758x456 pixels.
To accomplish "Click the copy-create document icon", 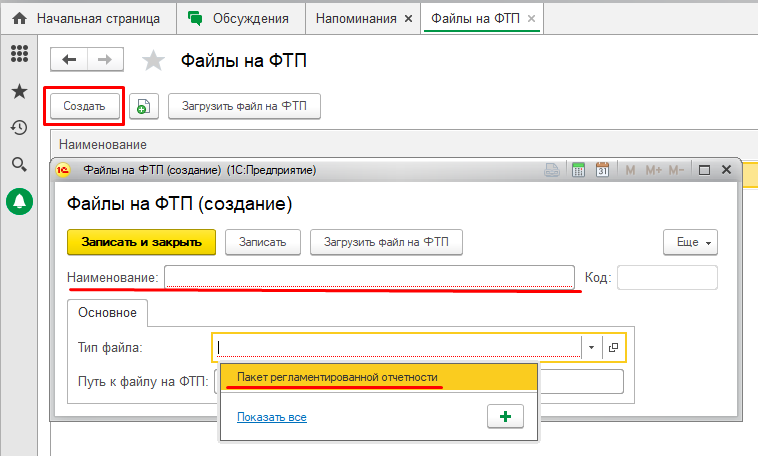I will (144, 106).
